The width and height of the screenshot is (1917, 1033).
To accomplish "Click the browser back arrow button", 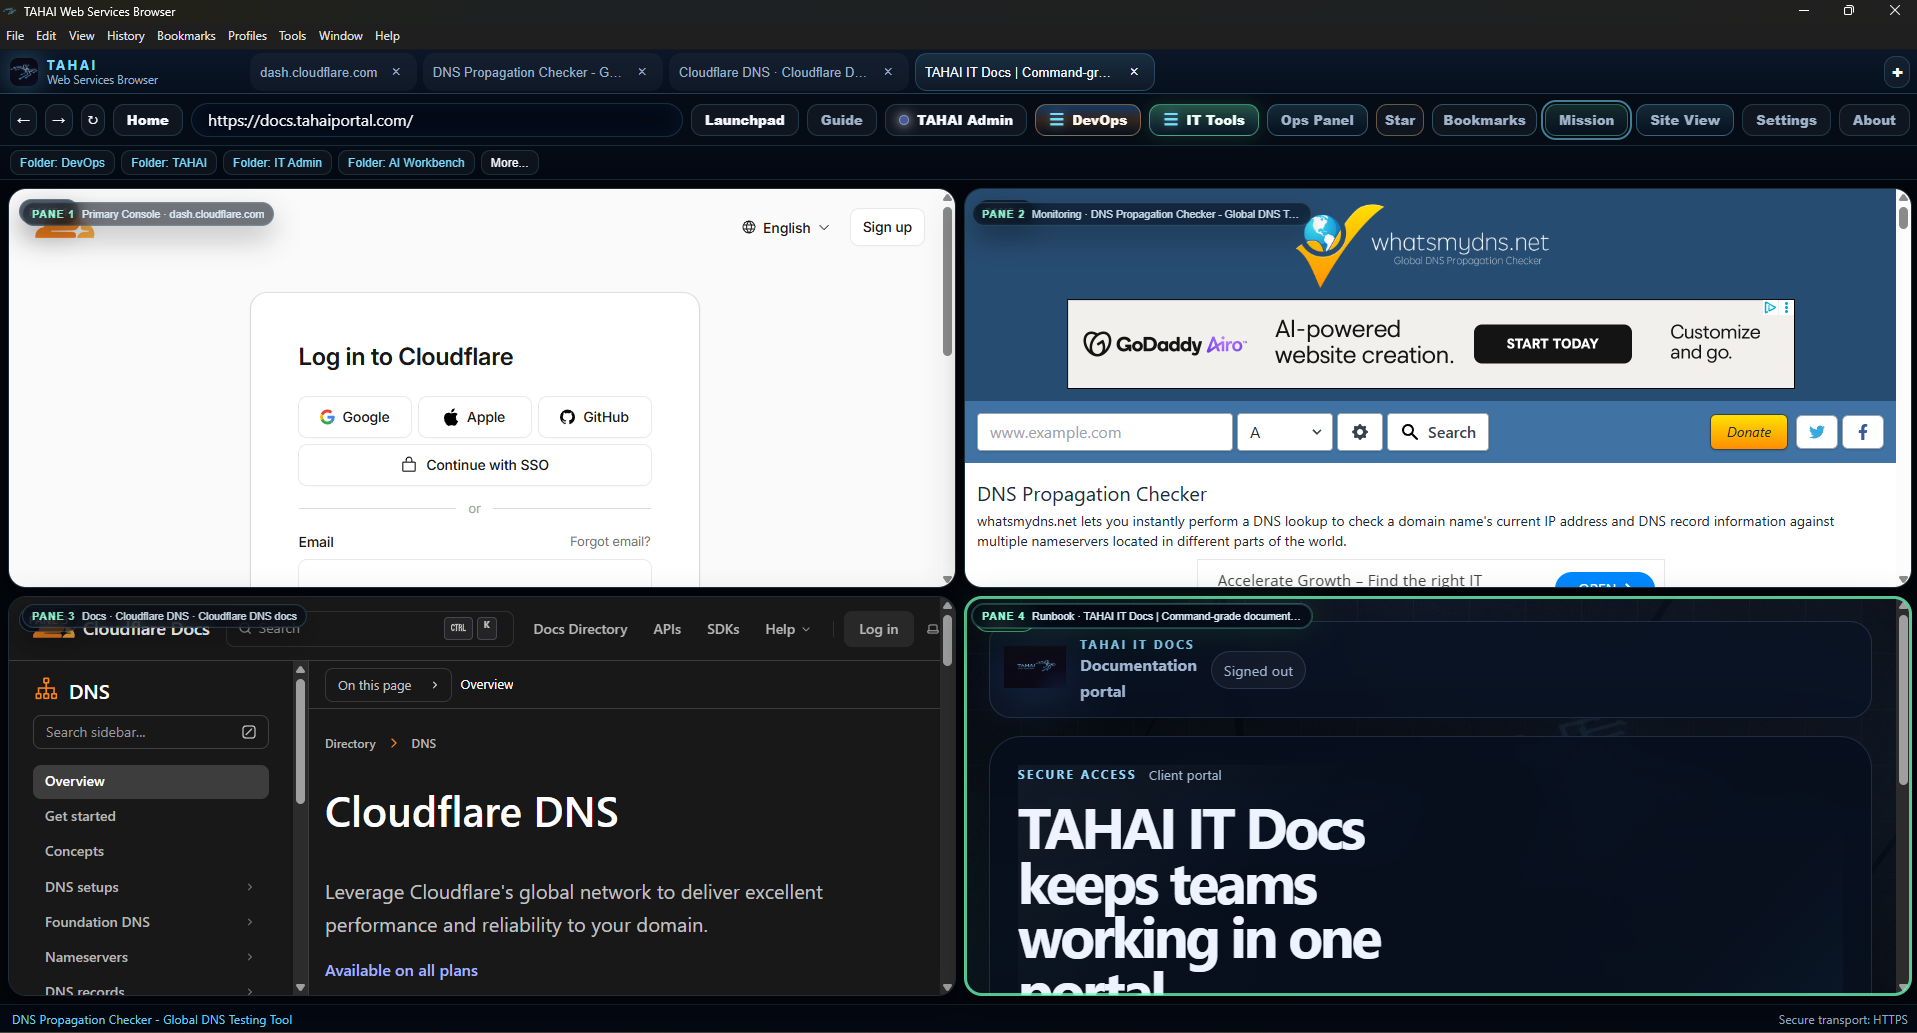I will tap(24, 120).
